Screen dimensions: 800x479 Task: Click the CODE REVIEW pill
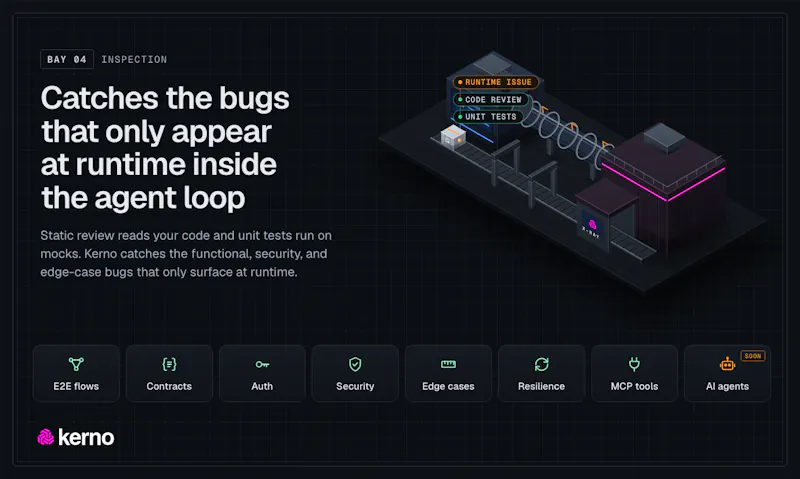pyautogui.click(x=490, y=99)
